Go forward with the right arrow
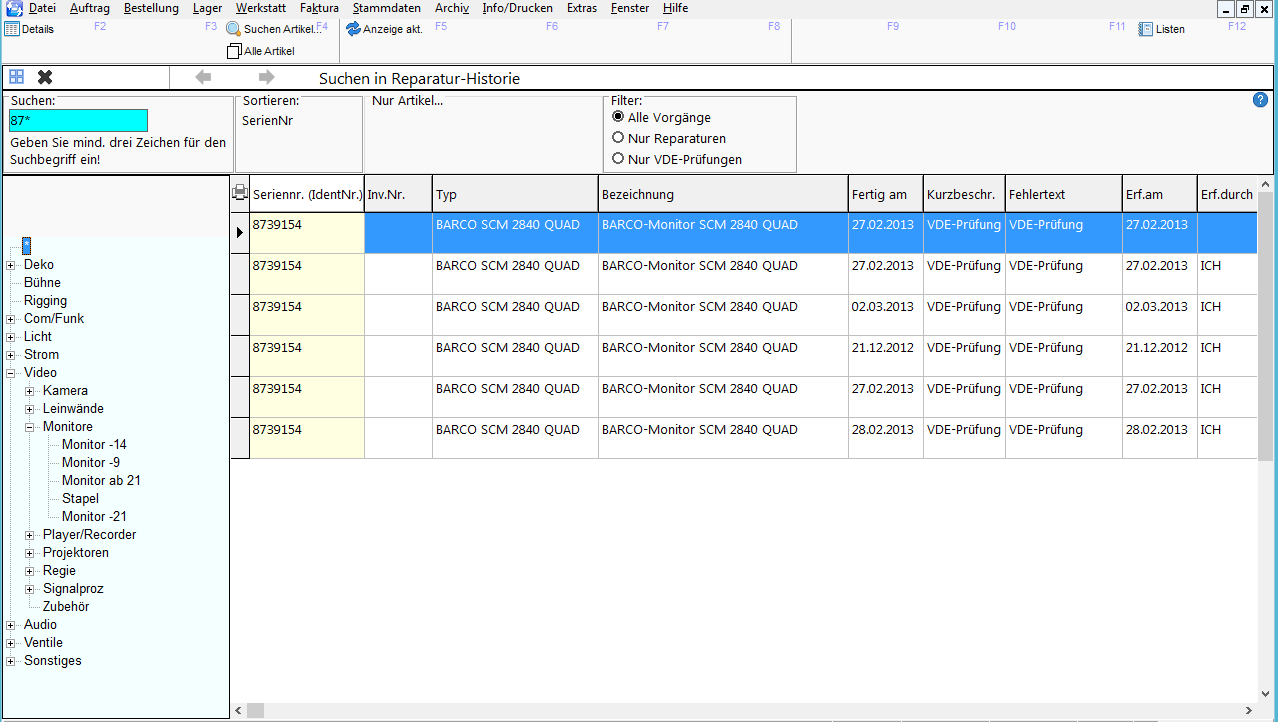 tap(266, 77)
